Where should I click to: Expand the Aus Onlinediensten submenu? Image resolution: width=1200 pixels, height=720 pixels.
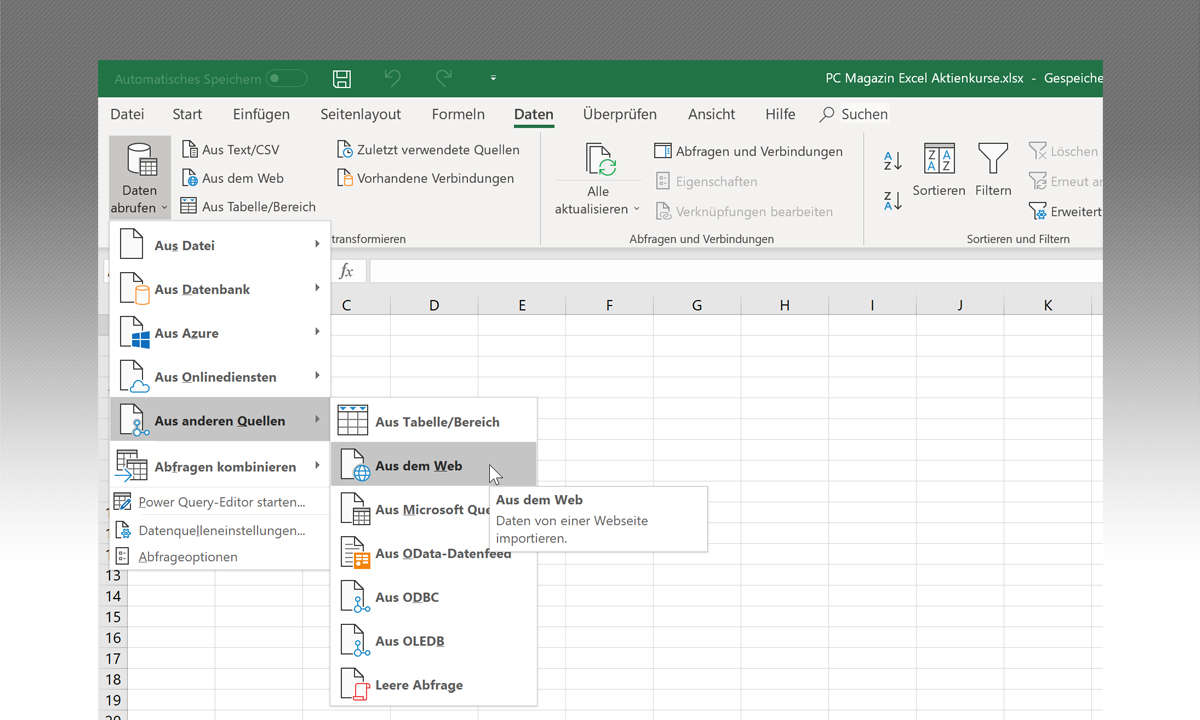coord(220,377)
